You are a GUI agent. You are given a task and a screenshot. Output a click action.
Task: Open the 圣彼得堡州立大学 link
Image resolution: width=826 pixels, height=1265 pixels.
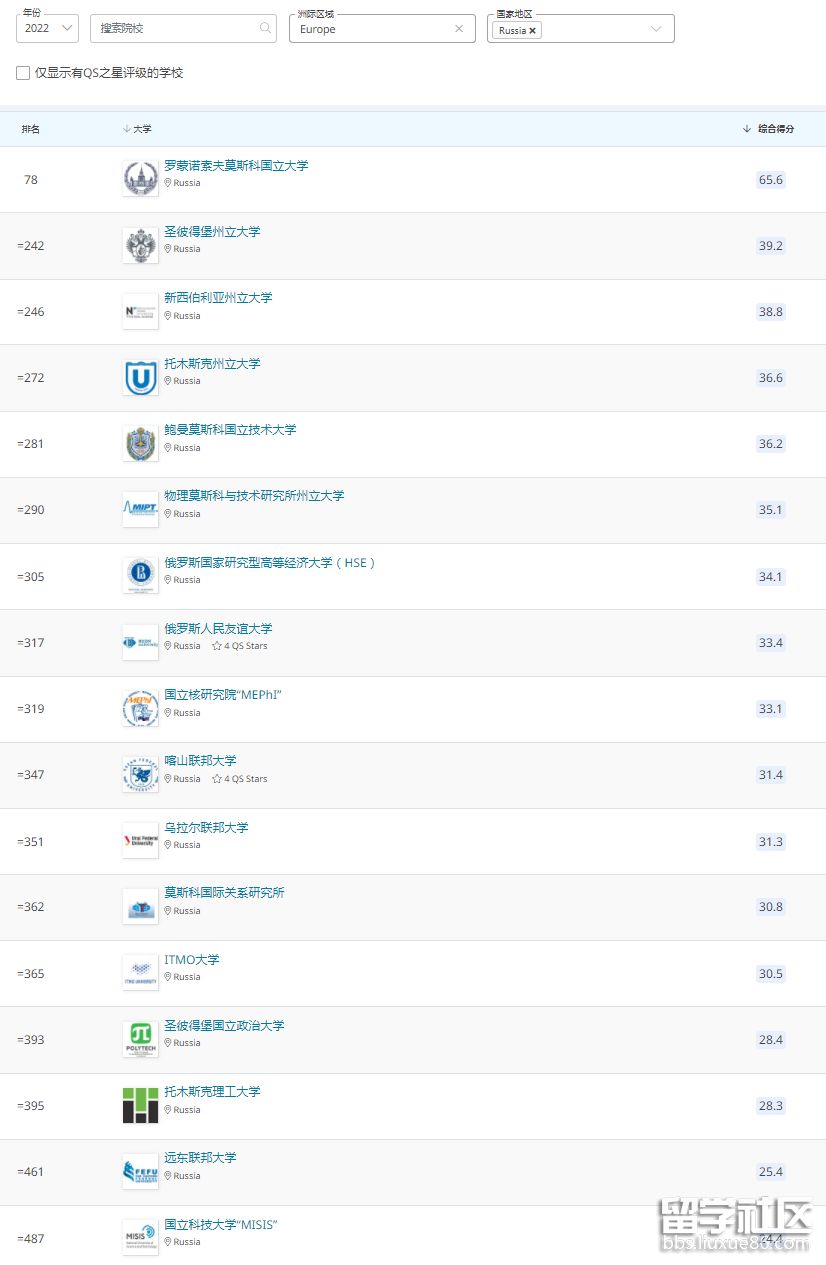coord(212,232)
